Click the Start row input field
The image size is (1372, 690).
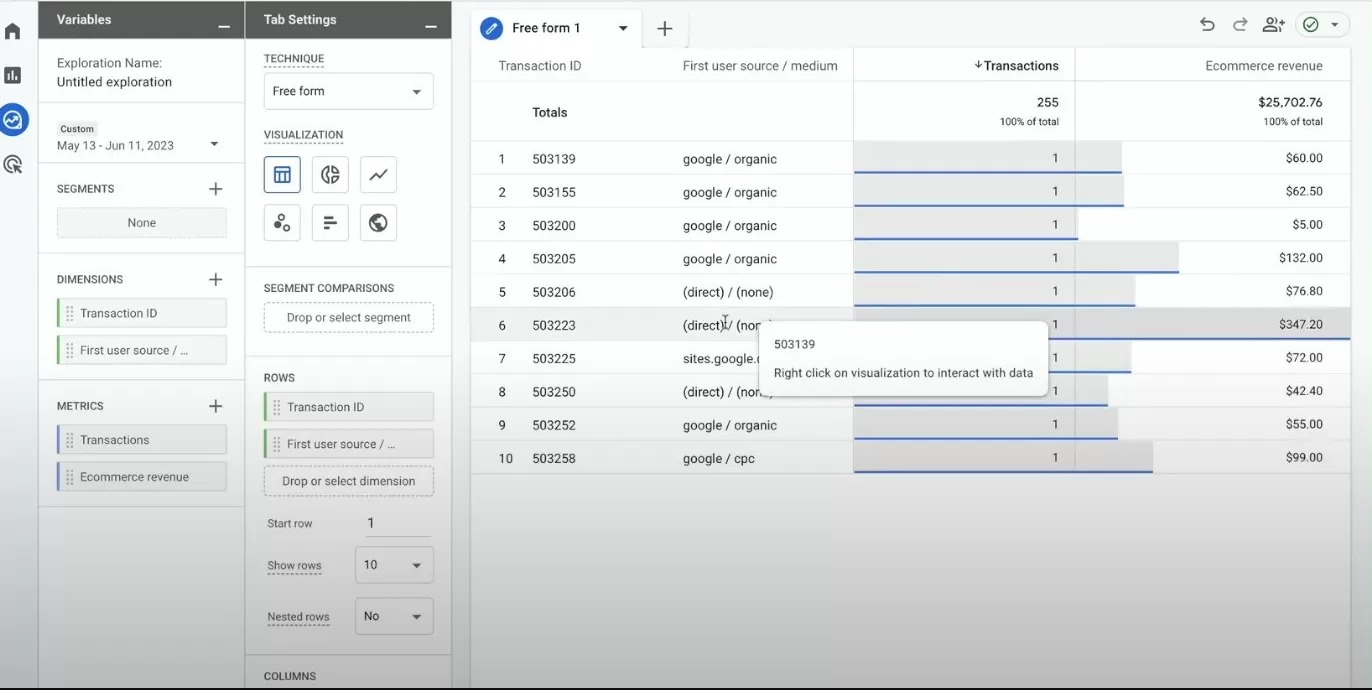pyautogui.click(x=398, y=523)
